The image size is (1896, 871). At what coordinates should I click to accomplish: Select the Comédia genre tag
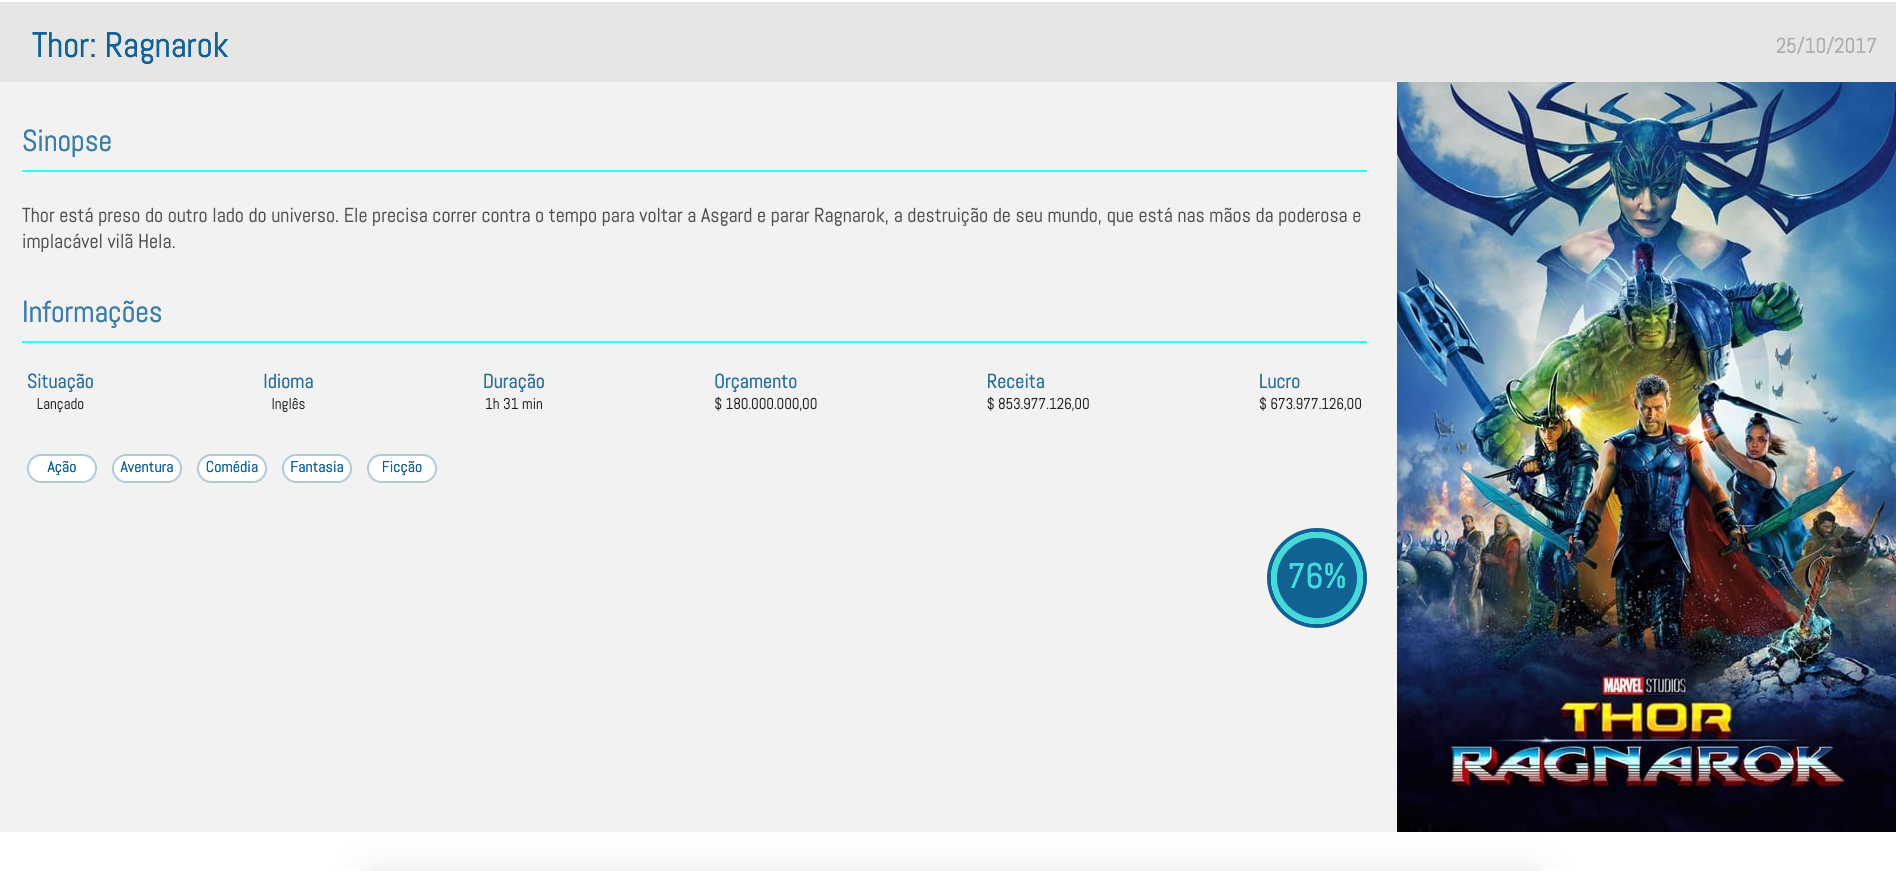(232, 468)
